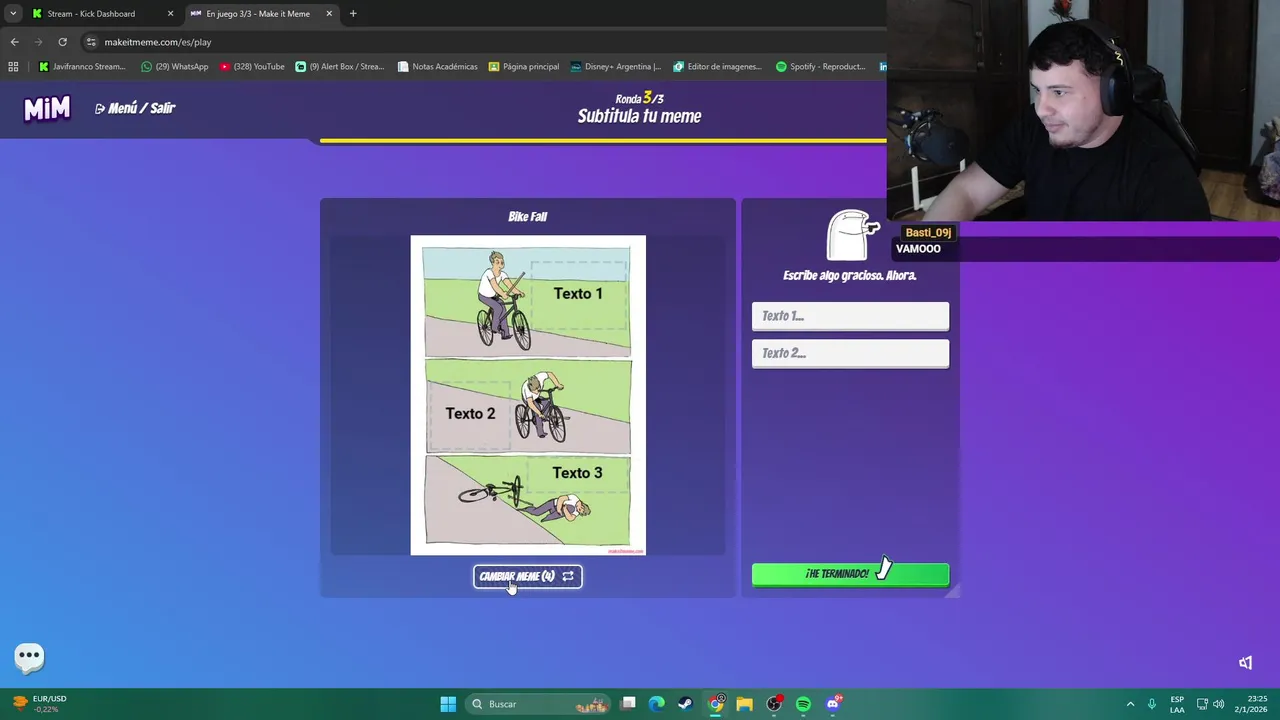The height and width of the screenshot is (720, 1280).
Task: Click the Texto 2 label on meme
Action: tap(470, 413)
